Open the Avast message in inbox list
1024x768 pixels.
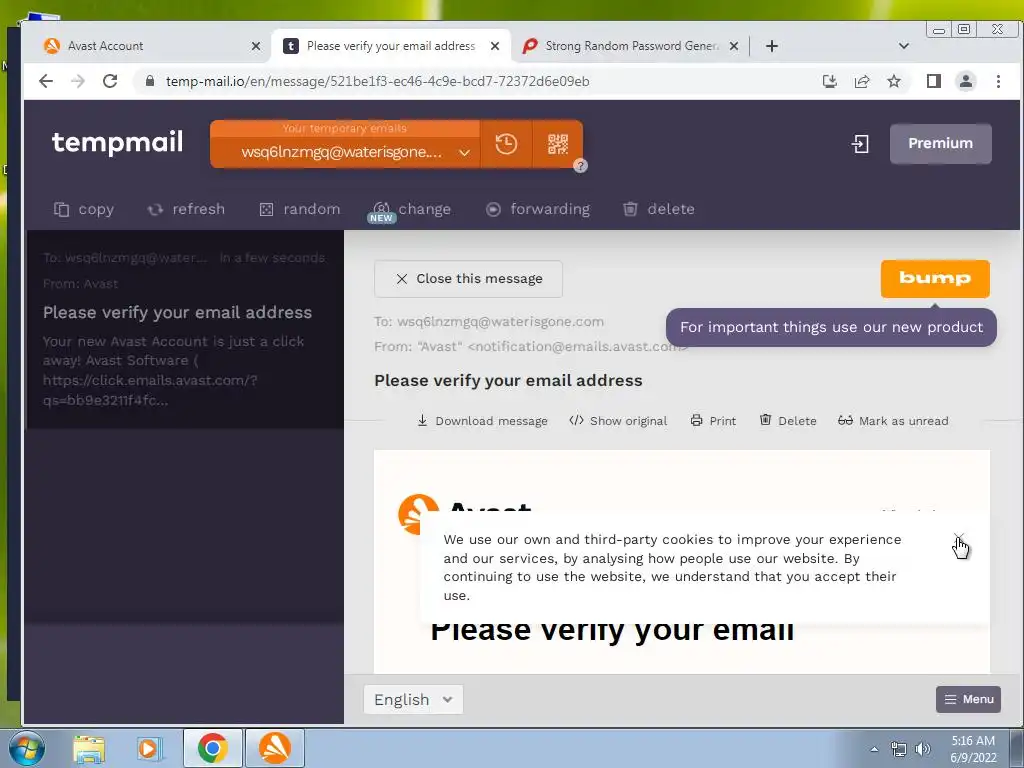click(184, 329)
